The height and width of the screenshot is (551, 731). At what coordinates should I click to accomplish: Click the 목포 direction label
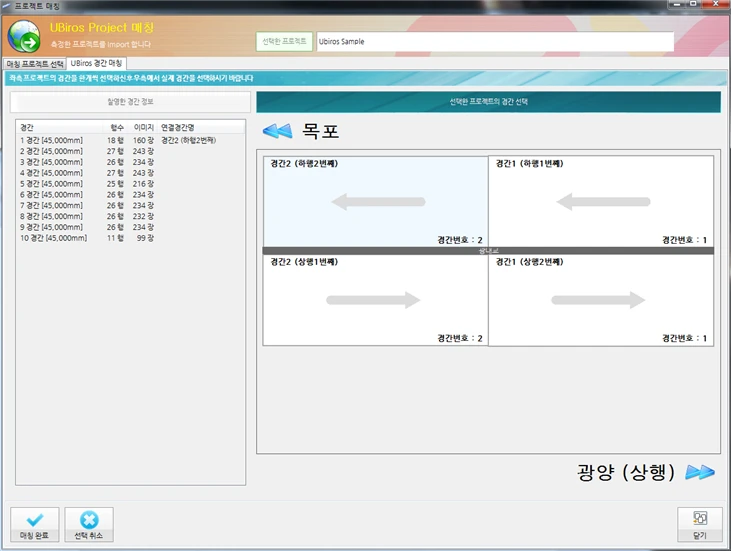[320, 131]
